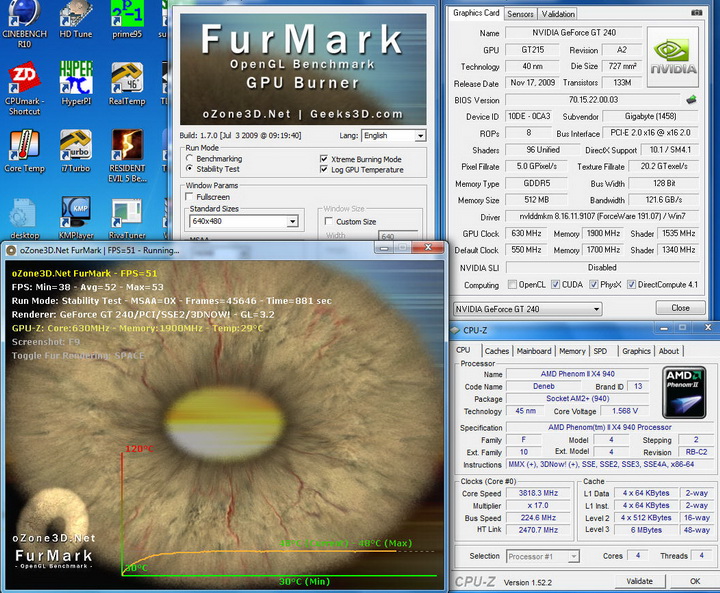Toggle the OpenCL checkbox in GPU-Z
The width and height of the screenshot is (720, 593).
(512, 284)
